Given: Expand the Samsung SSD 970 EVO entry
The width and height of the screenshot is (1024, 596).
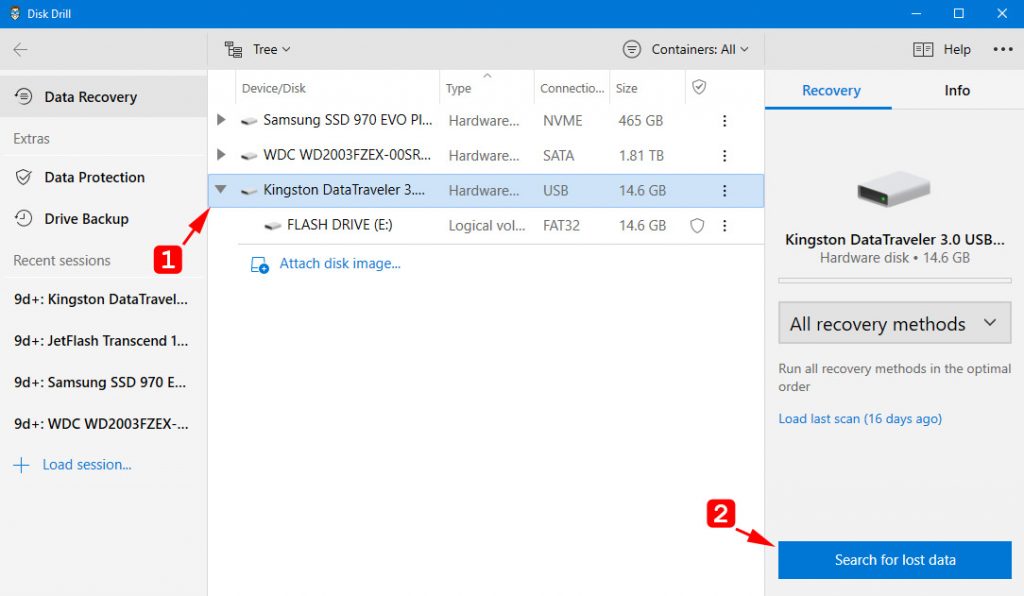Looking at the screenshot, I should (221, 120).
